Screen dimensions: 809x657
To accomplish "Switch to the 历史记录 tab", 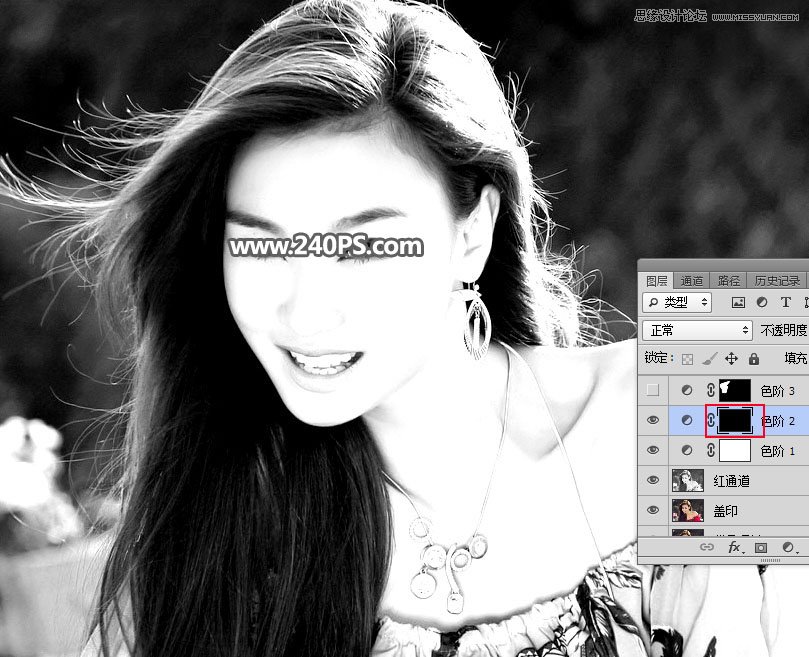I will [x=776, y=281].
